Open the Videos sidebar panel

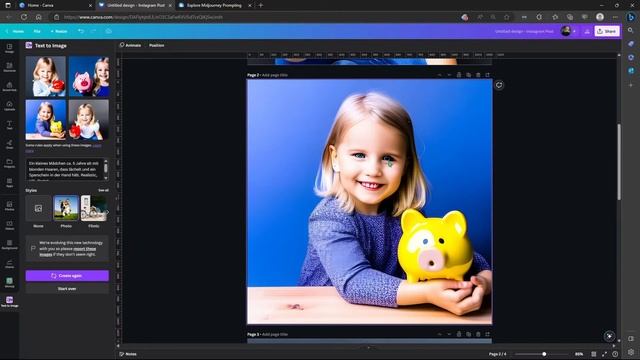tap(9, 225)
